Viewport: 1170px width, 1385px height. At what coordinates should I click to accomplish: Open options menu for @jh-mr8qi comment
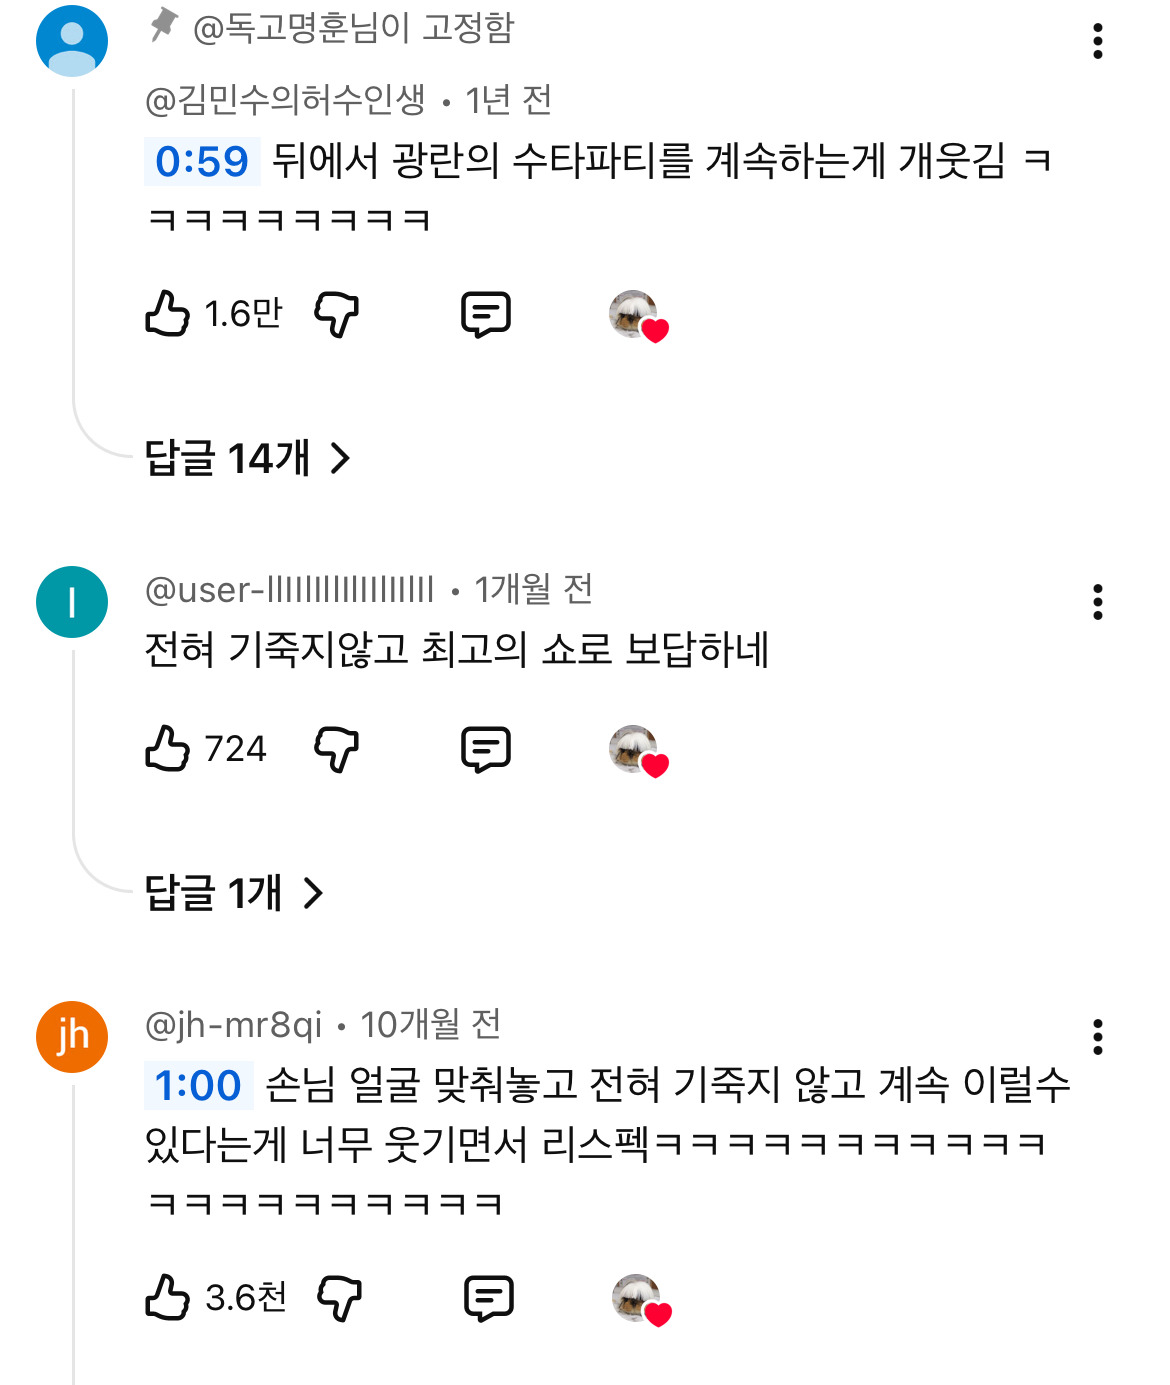pyautogui.click(x=1098, y=1037)
